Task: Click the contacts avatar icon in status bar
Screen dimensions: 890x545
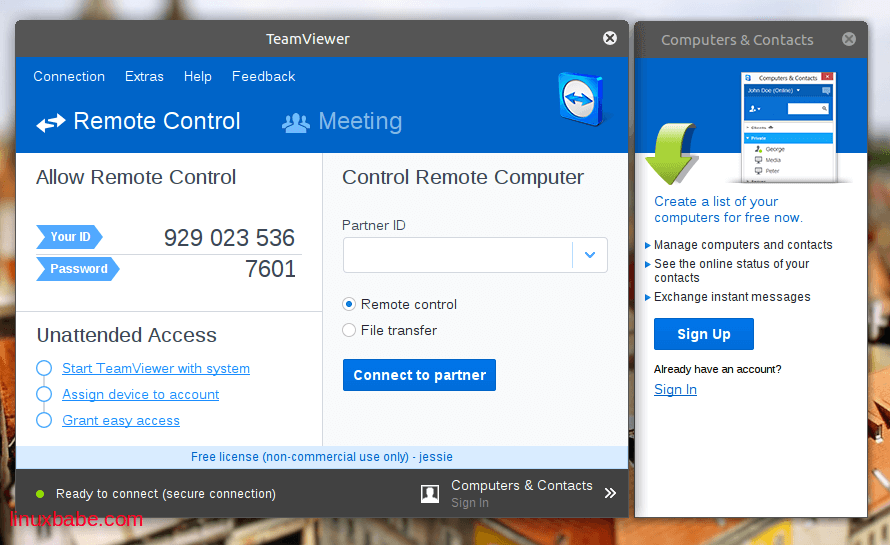Action: pos(430,493)
